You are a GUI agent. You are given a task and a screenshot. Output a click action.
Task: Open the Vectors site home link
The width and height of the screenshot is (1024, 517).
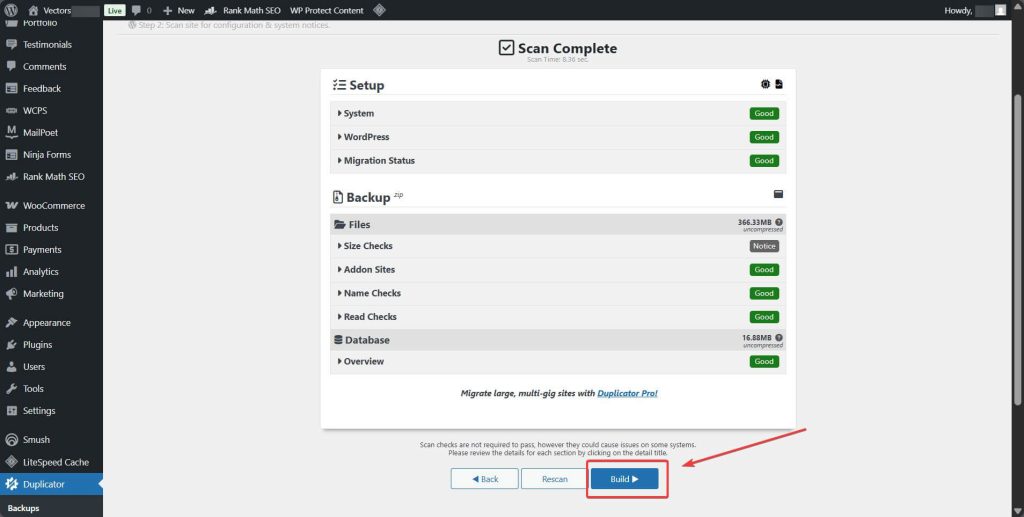coord(50,10)
